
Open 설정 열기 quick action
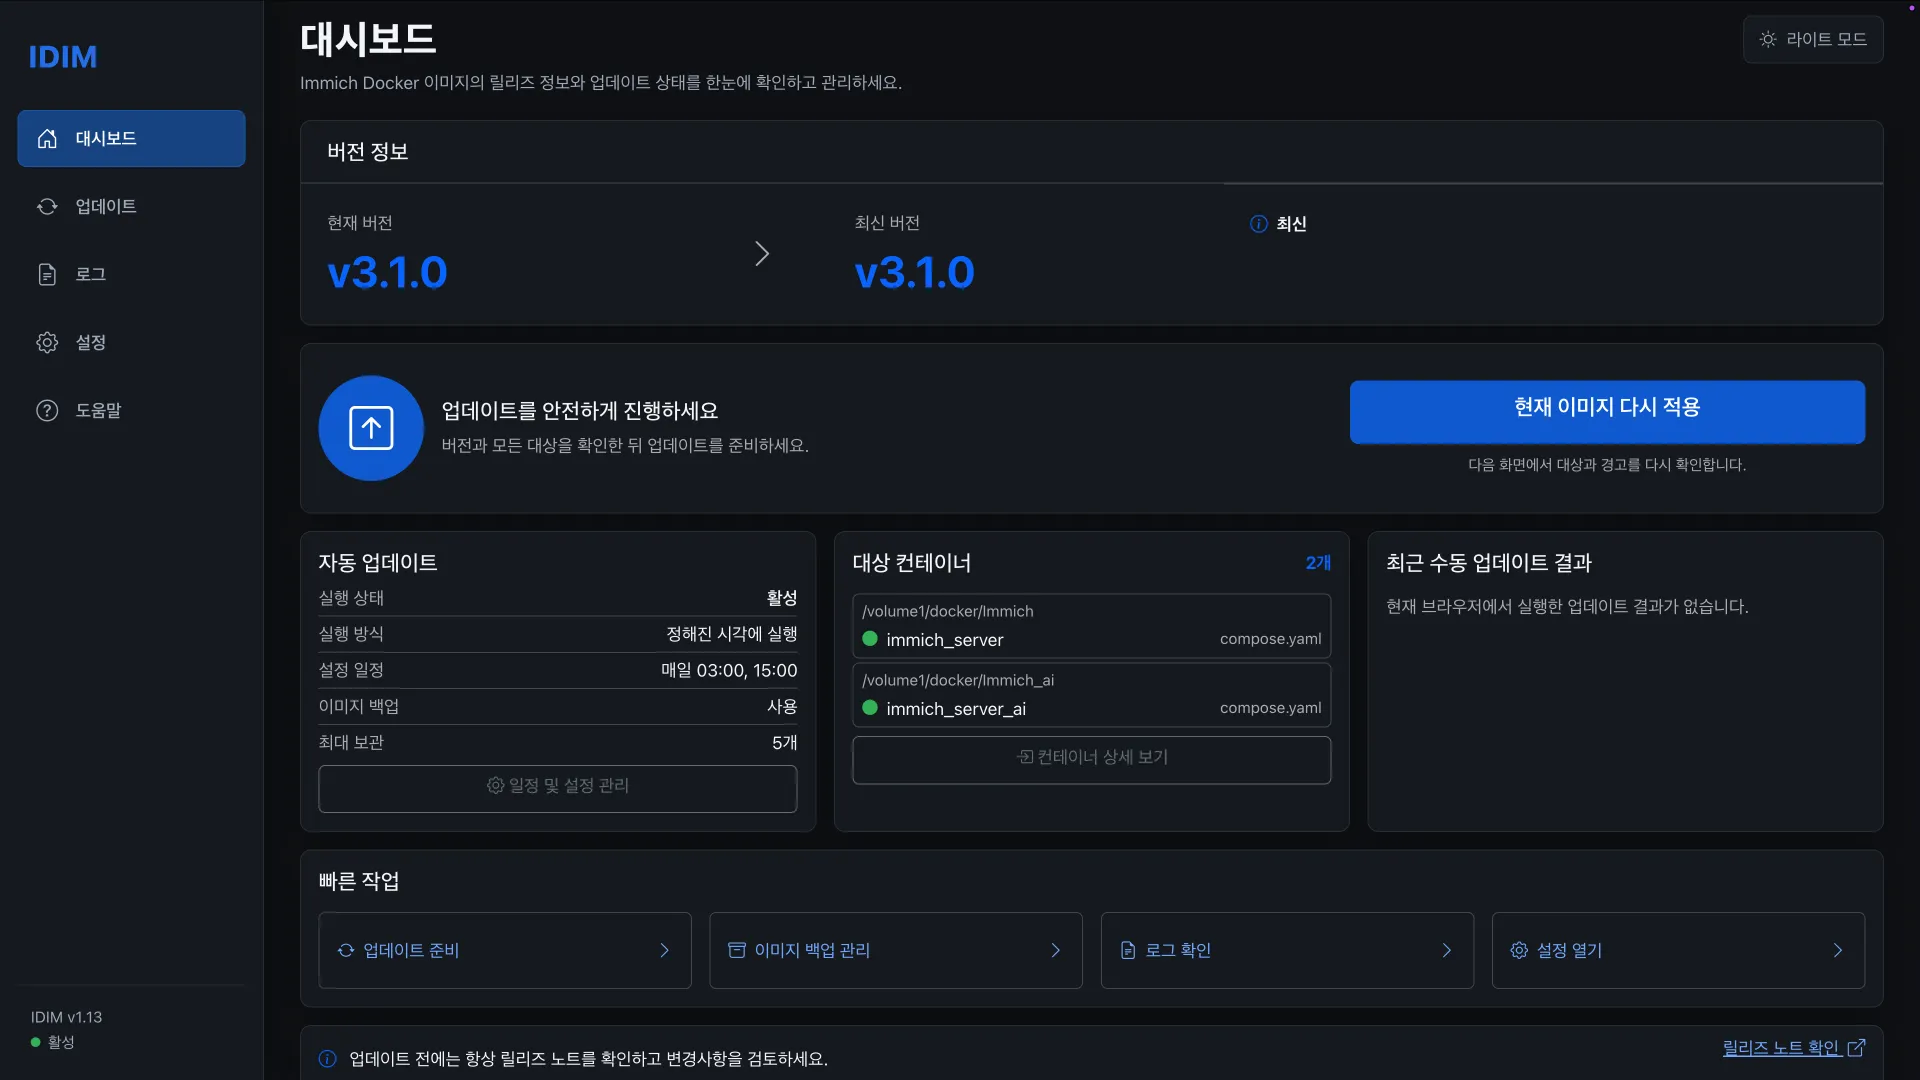1678,950
